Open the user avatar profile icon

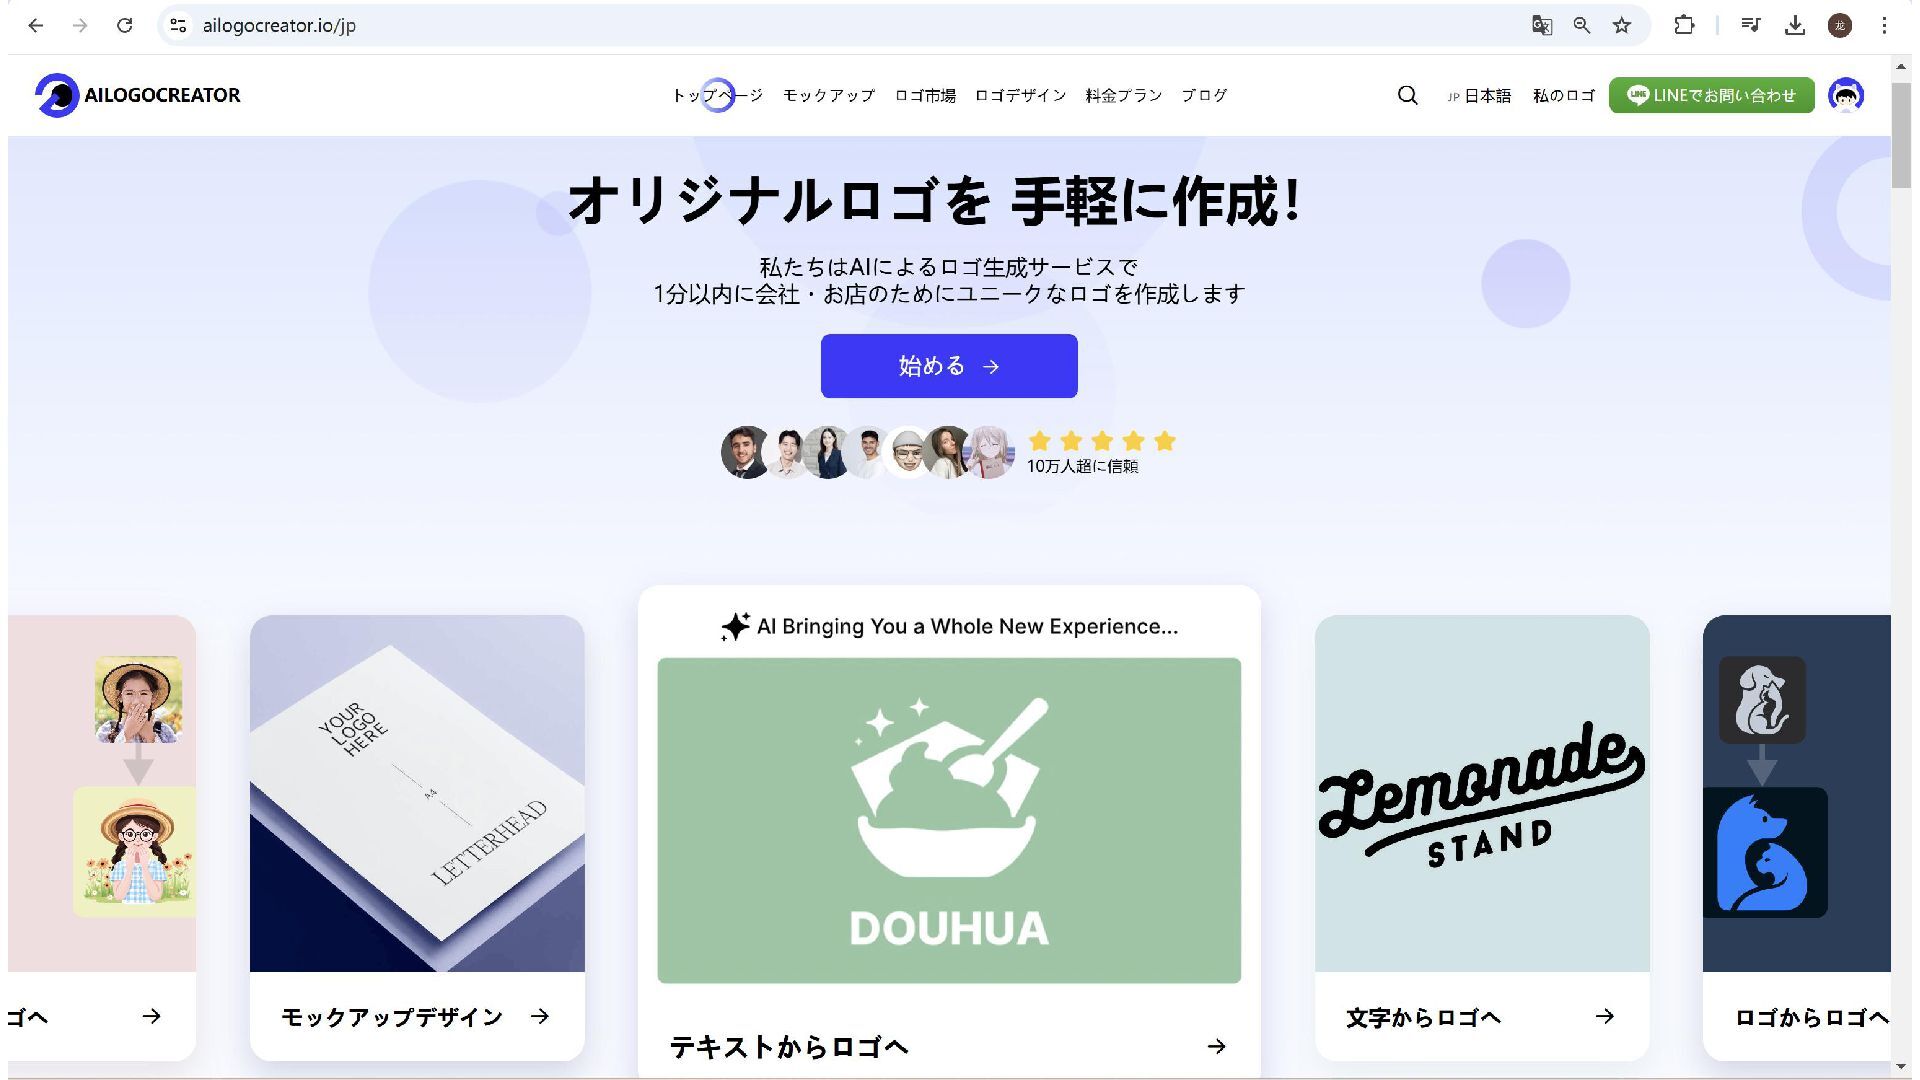pyautogui.click(x=1845, y=95)
